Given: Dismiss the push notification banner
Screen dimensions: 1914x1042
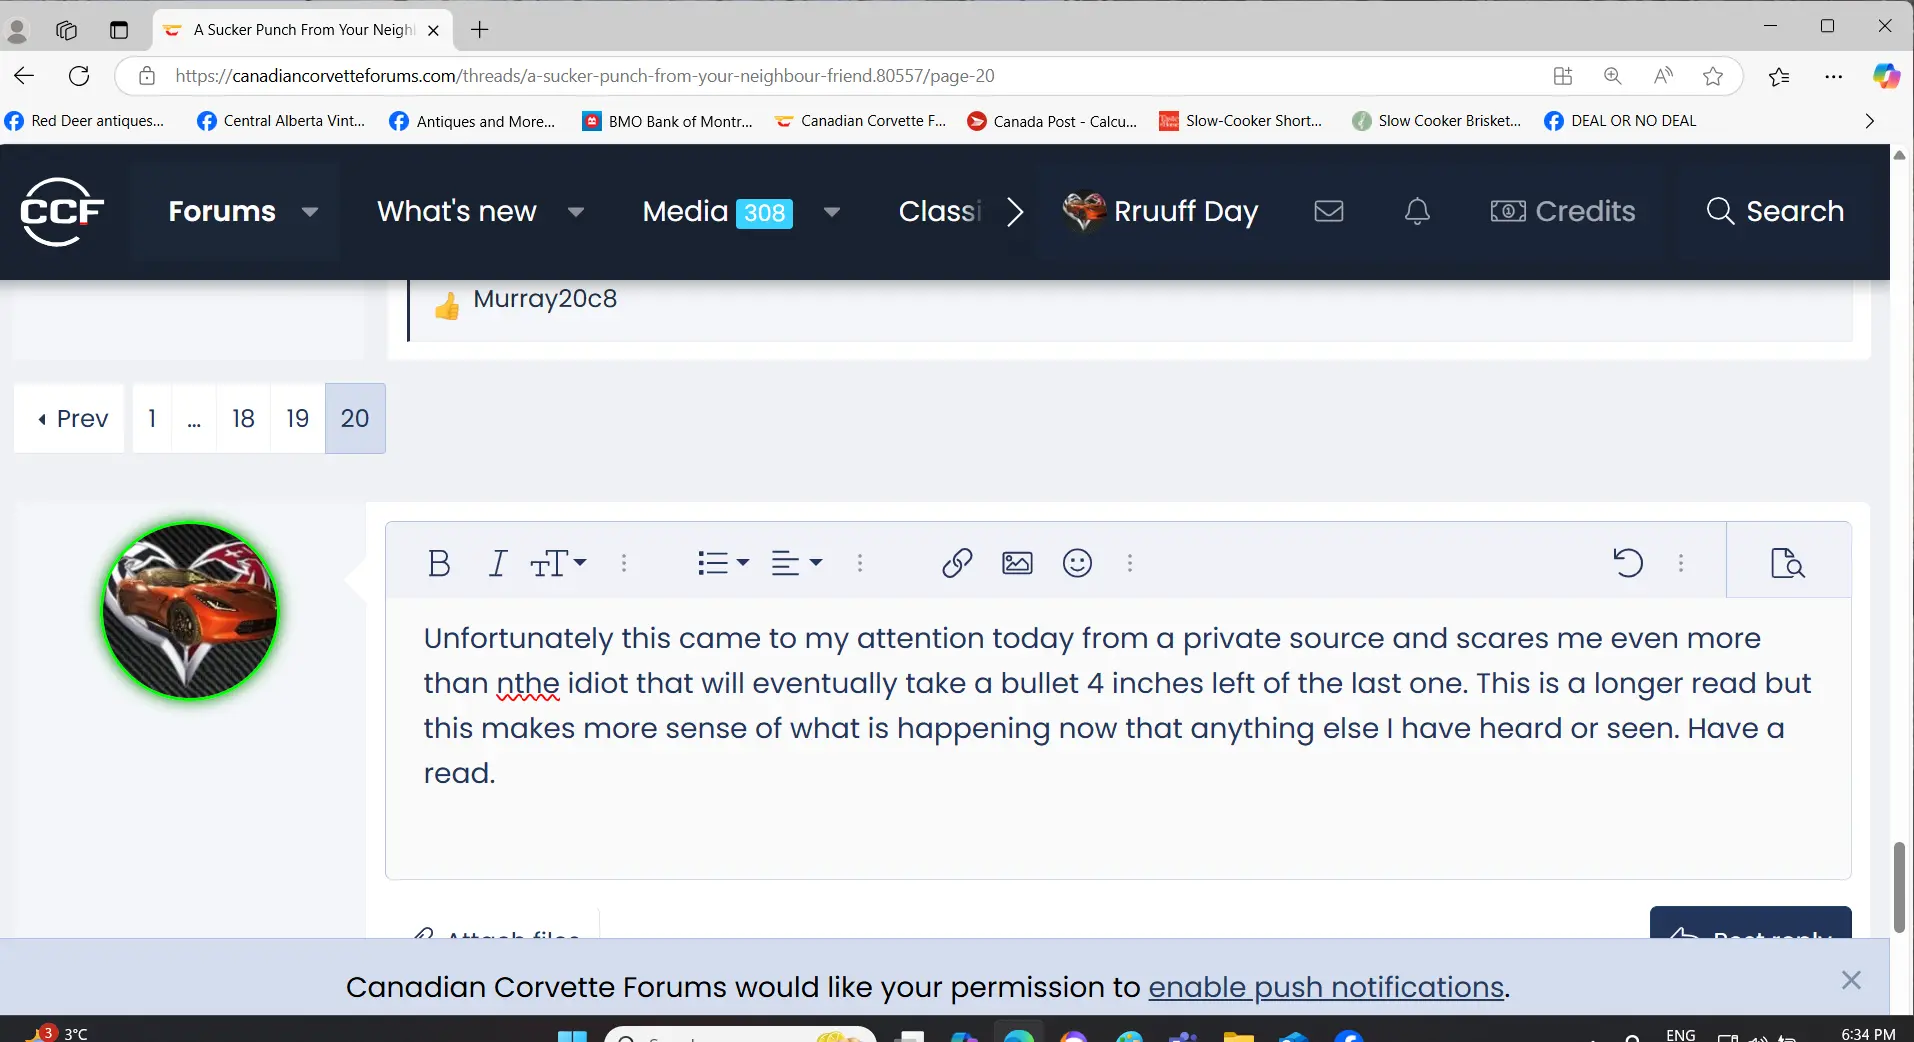Looking at the screenshot, I should pos(1851,981).
